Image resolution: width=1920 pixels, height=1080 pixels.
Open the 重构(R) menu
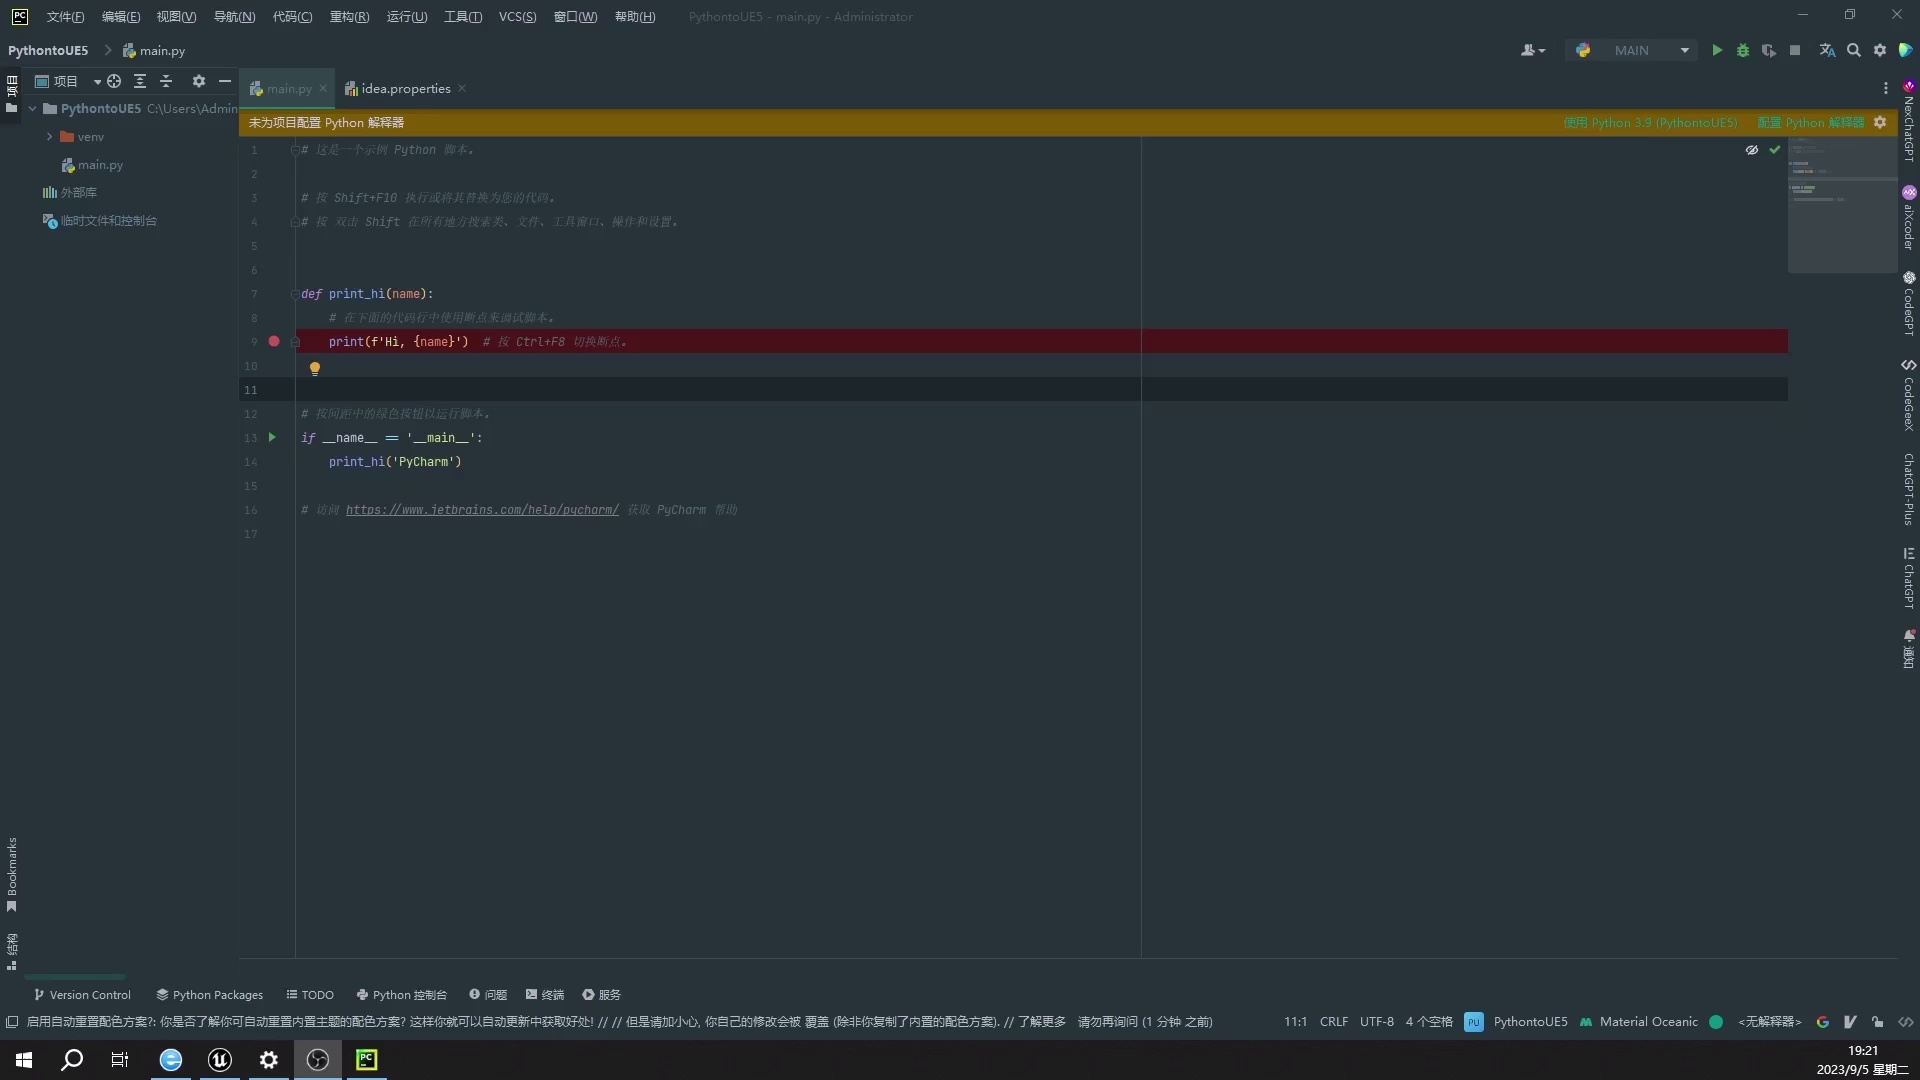point(349,17)
